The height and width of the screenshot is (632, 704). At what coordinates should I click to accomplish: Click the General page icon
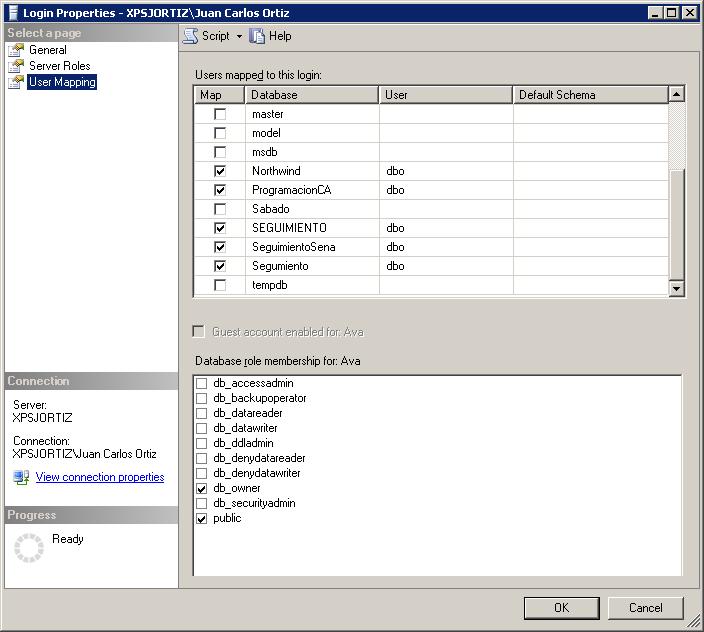(16, 50)
